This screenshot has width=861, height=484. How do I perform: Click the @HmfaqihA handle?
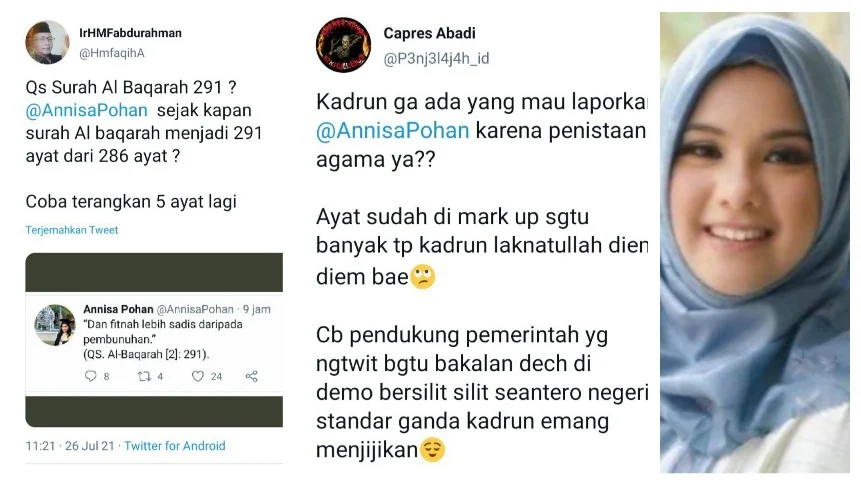[x=112, y=53]
